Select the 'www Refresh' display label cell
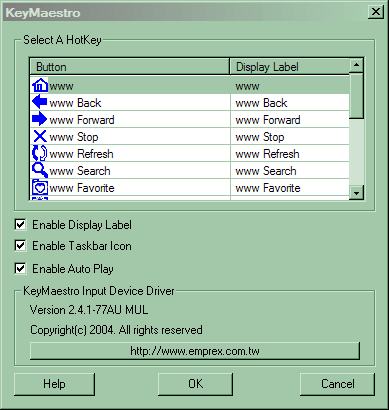This screenshot has width=389, height=410. (290, 154)
